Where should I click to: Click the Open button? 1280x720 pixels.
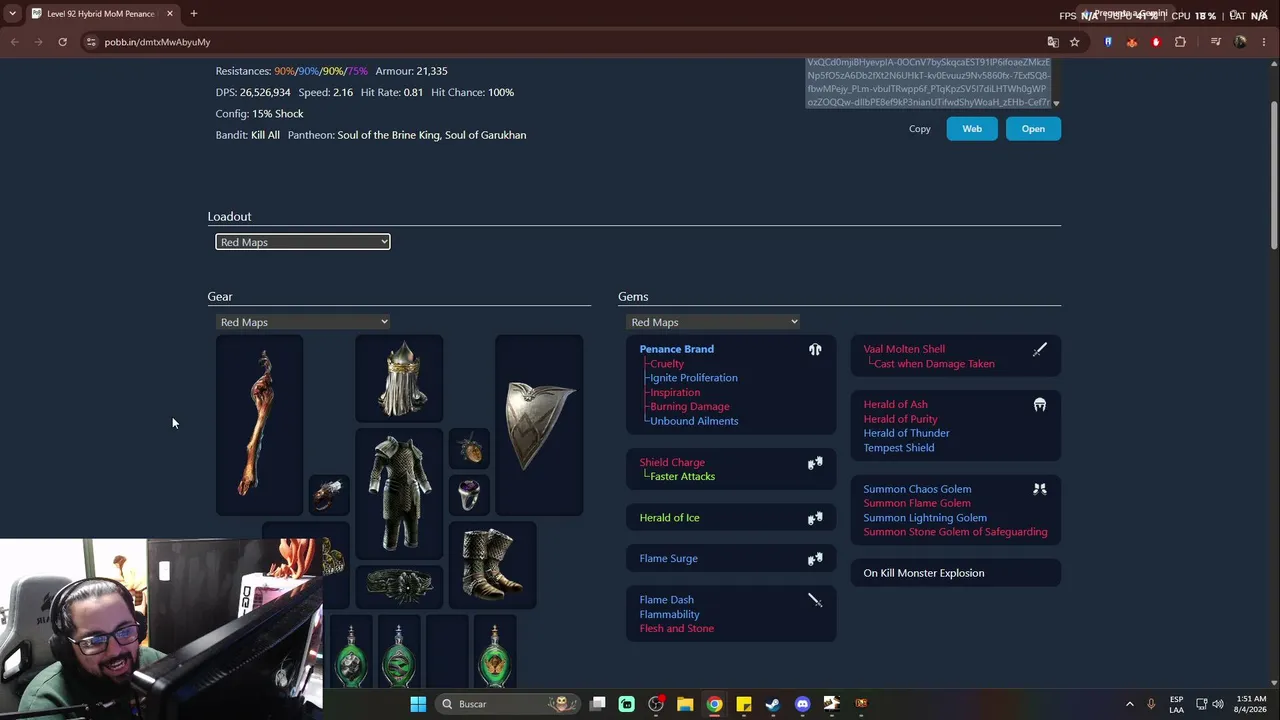[1033, 129]
